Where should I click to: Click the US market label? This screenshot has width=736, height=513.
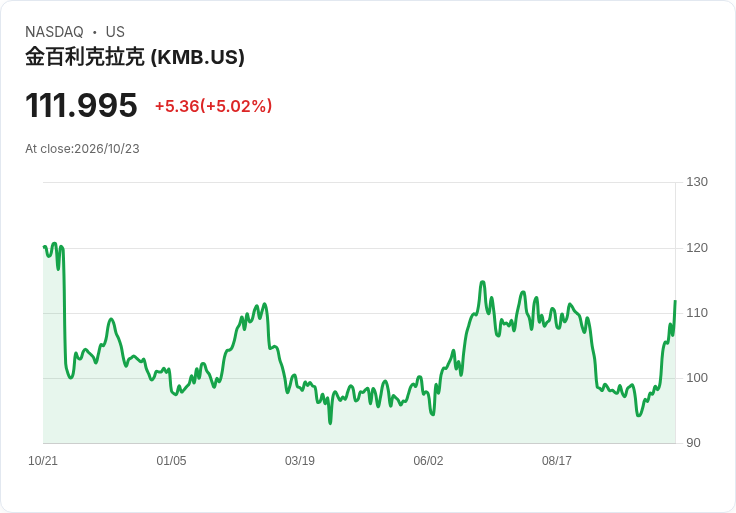tap(115, 32)
